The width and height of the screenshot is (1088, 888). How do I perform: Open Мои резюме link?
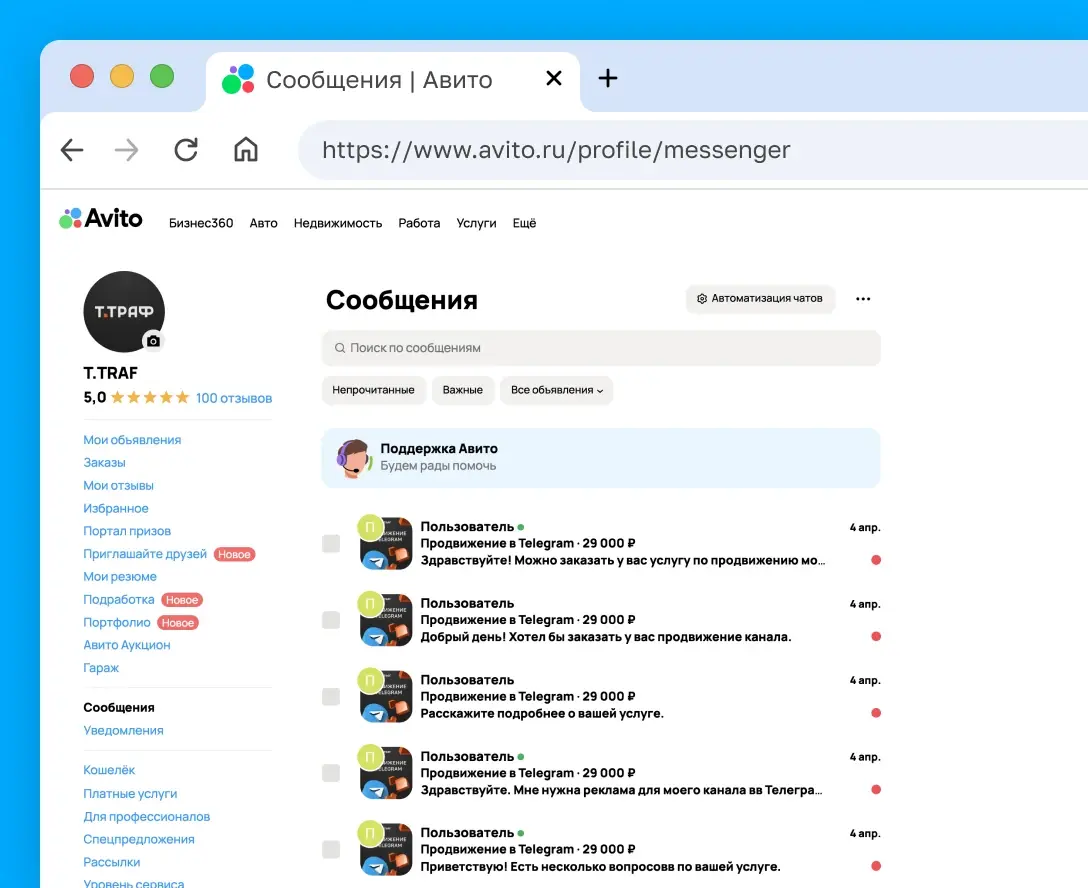pyautogui.click(x=120, y=577)
